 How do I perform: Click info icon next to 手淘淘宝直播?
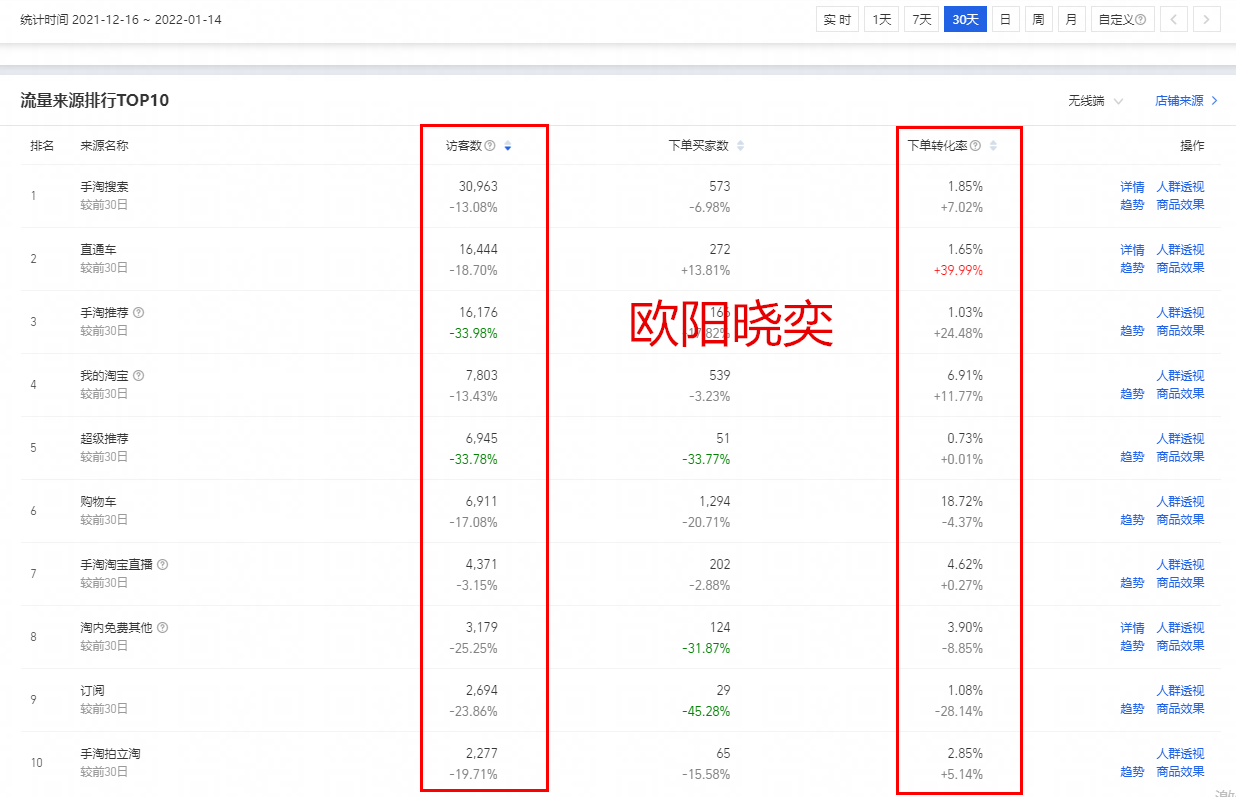(x=163, y=564)
